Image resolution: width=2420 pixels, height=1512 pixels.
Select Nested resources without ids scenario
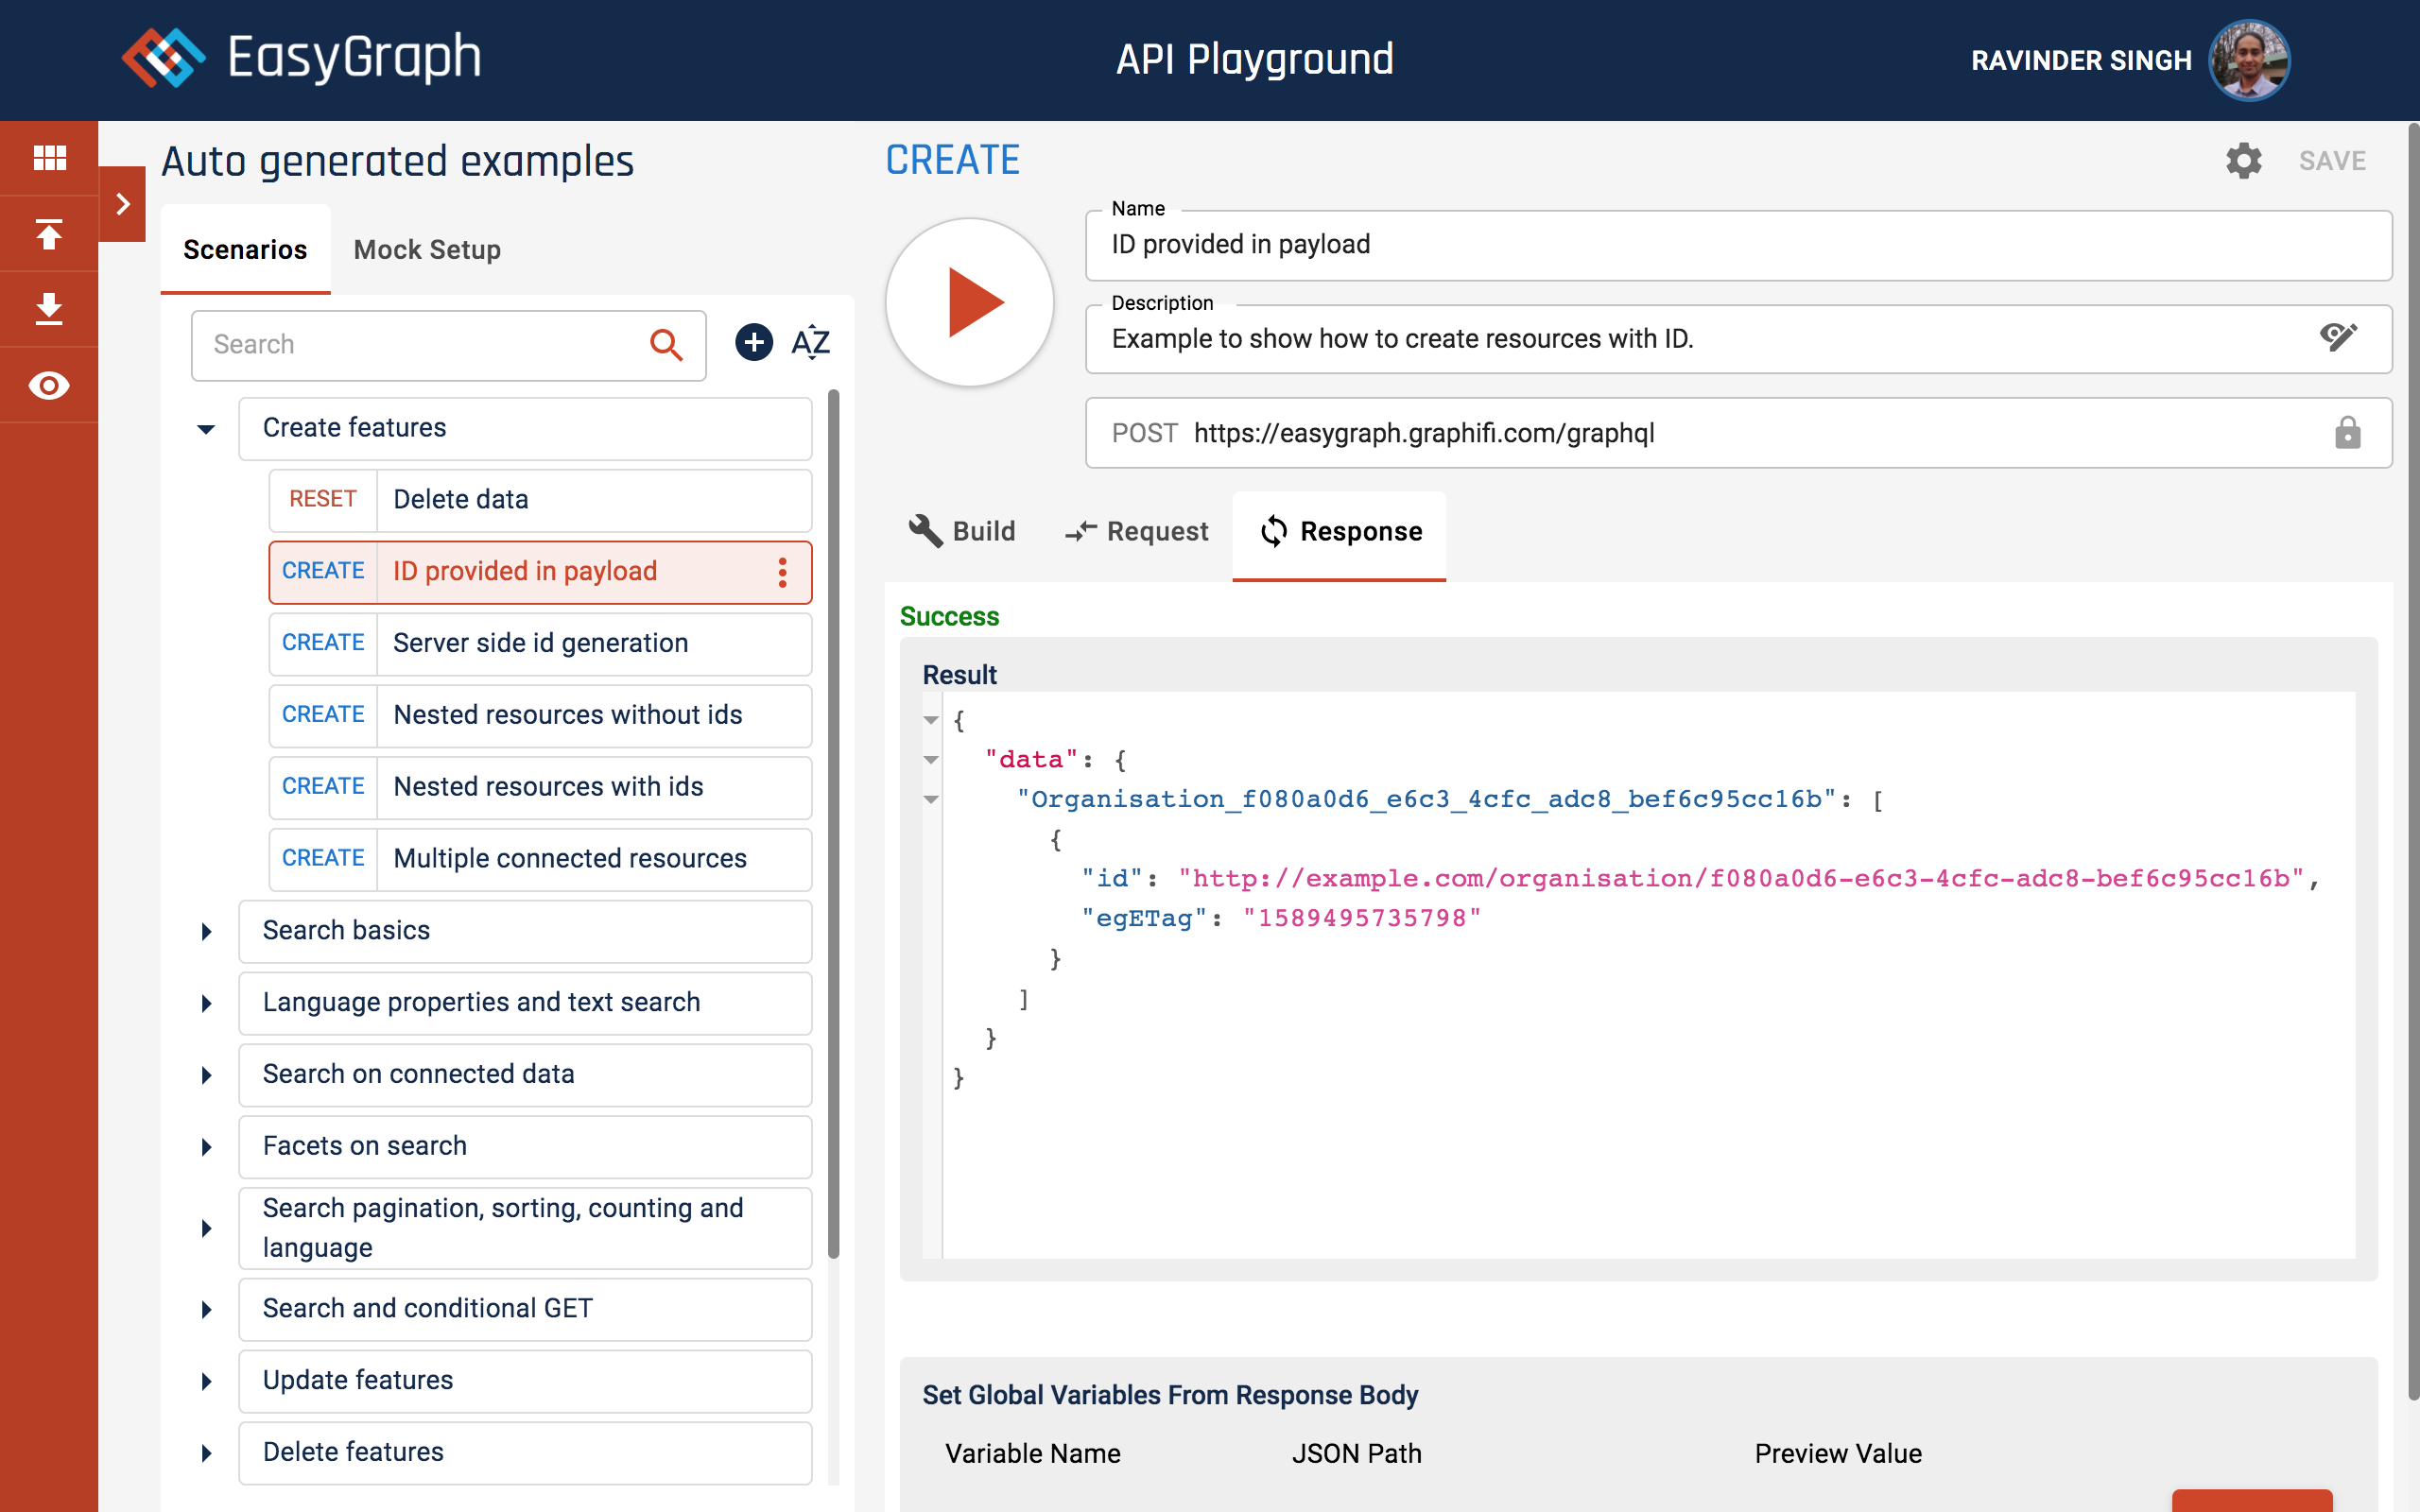[540, 715]
